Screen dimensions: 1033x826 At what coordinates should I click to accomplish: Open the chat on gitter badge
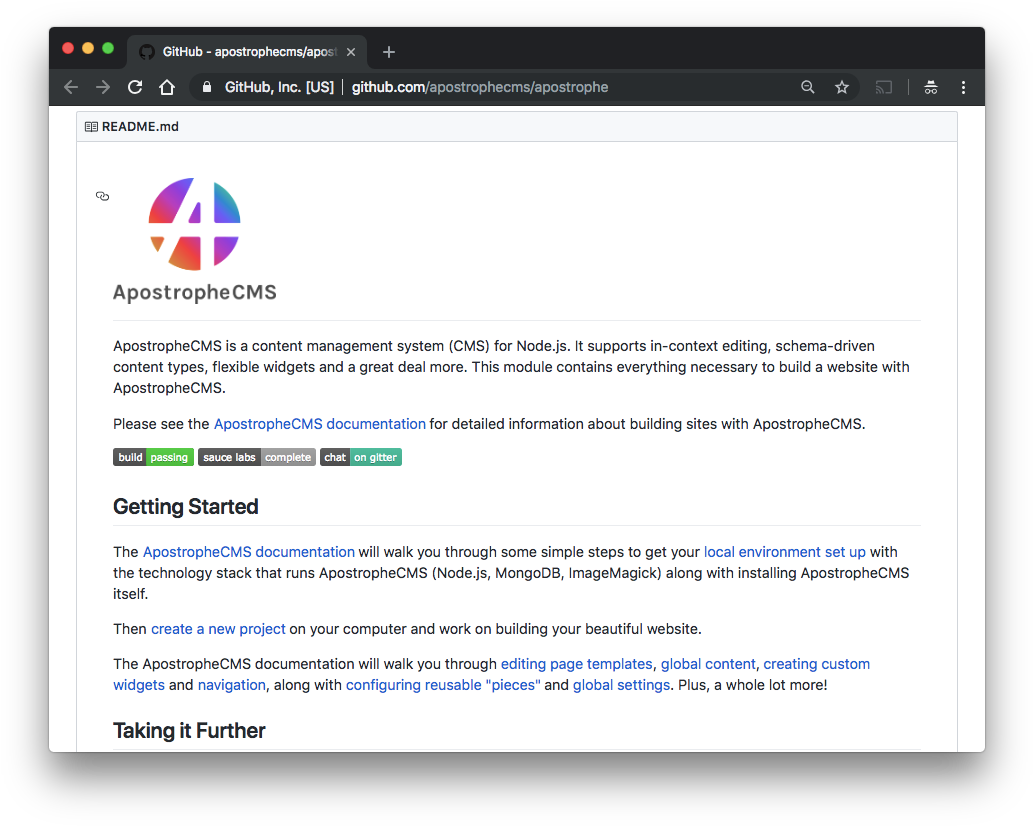coord(361,457)
